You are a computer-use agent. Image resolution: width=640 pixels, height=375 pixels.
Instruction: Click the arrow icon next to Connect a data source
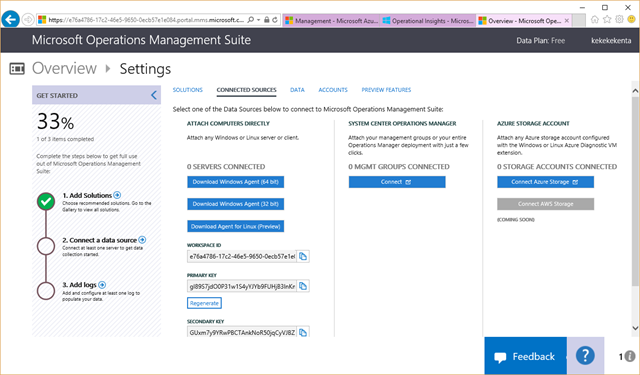pos(142,240)
